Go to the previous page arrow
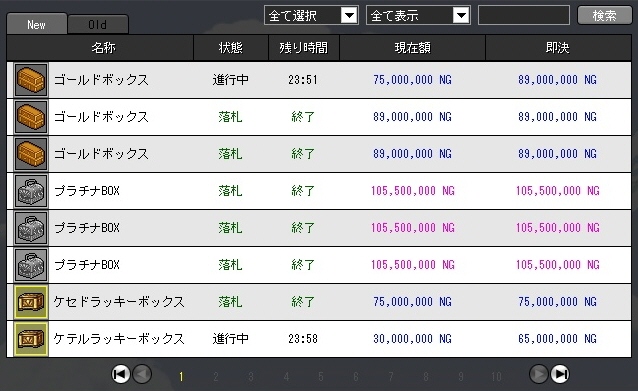 (x=142, y=374)
